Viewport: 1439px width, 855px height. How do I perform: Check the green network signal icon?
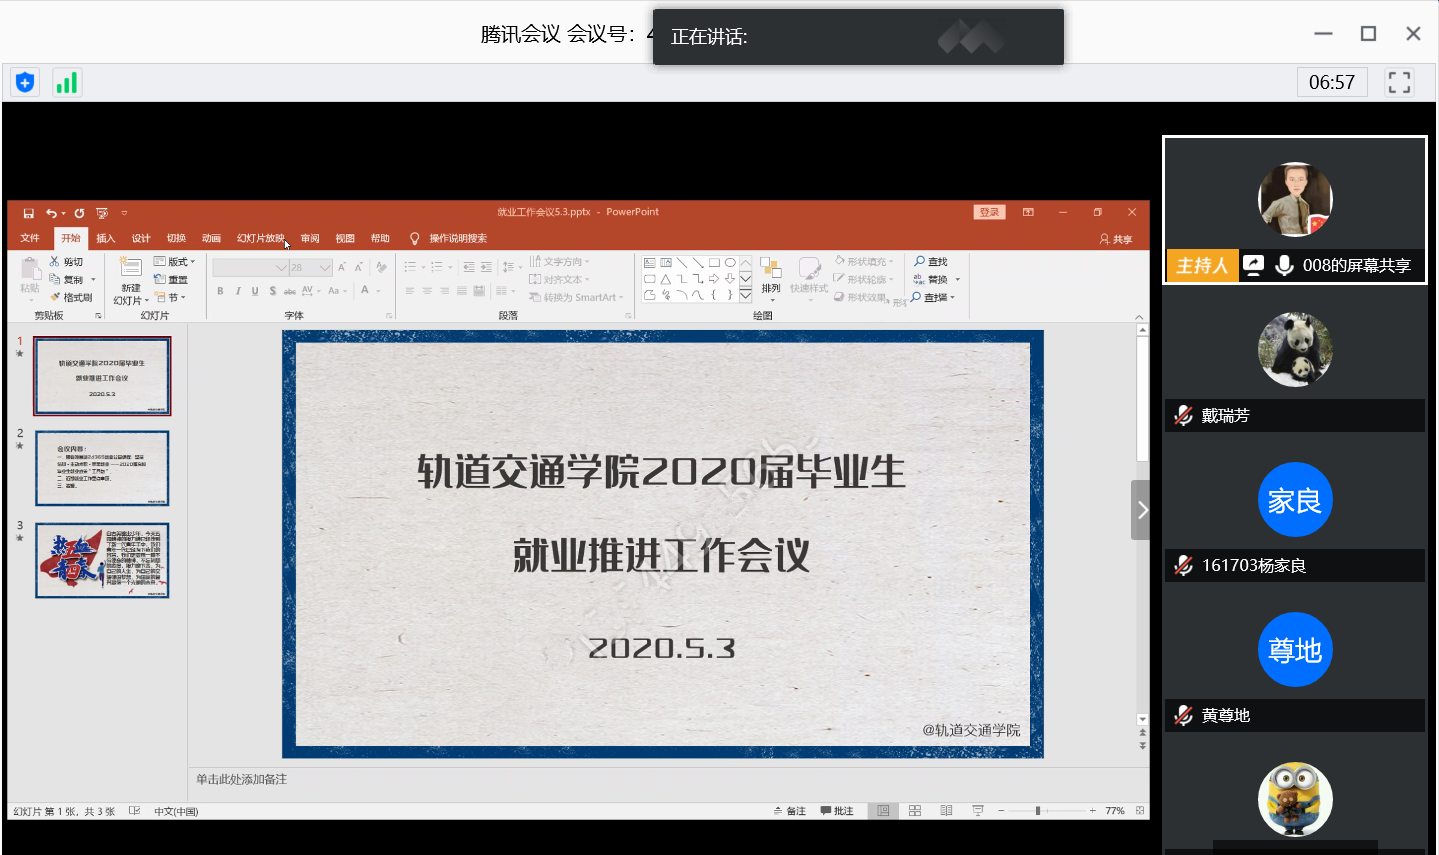tap(67, 83)
